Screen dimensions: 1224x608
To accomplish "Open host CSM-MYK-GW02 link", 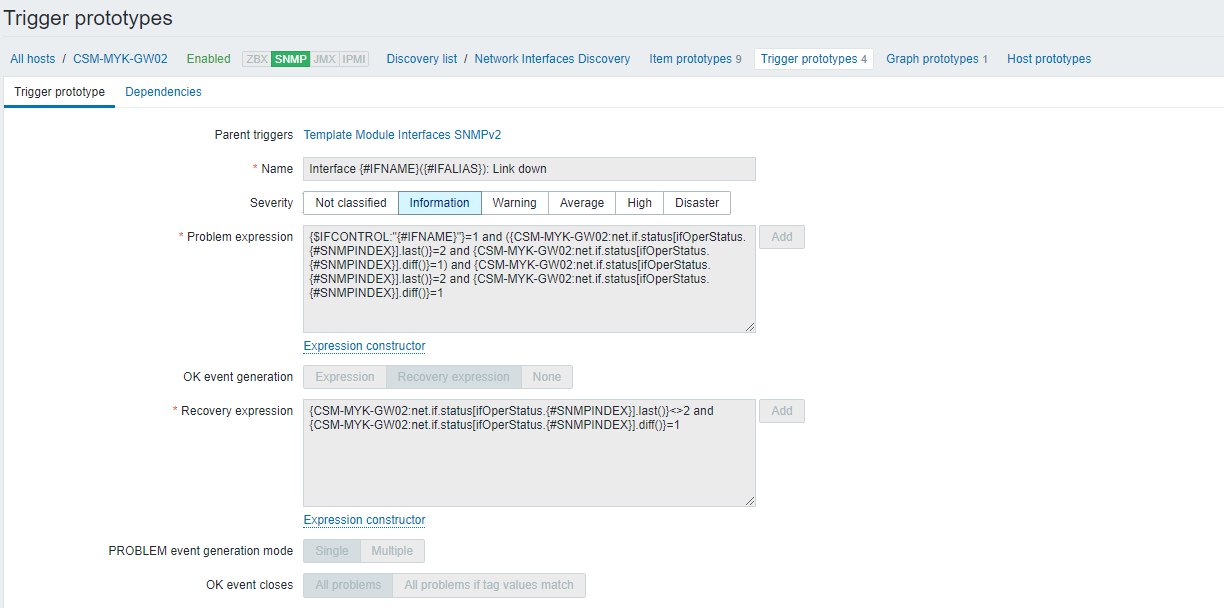I will tap(120, 59).
